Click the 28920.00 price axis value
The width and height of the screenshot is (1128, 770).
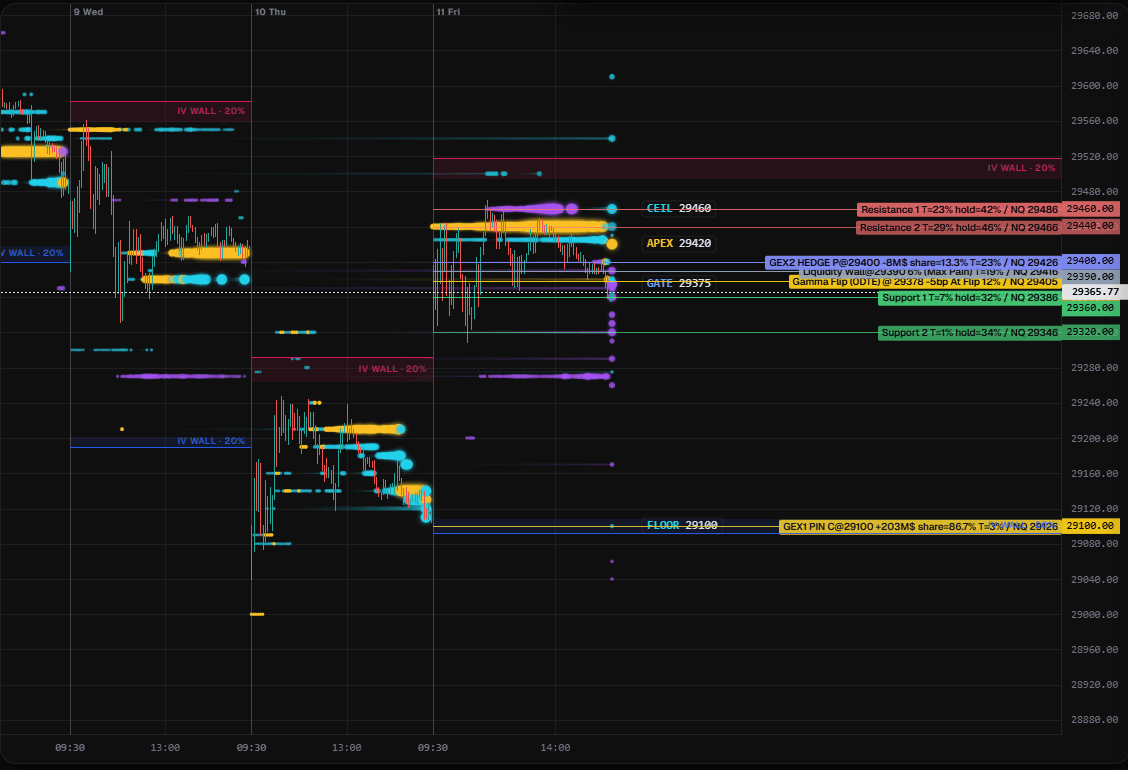1094,685
